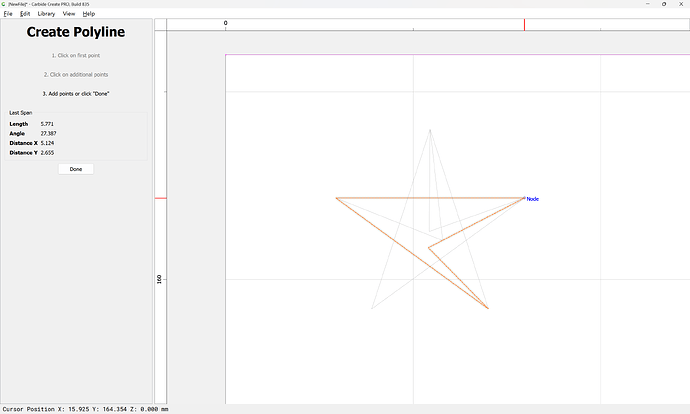Viewport: 690px width, 414px height.
Task: Click the Length value in Last Span
Action: click(x=47, y=124)
